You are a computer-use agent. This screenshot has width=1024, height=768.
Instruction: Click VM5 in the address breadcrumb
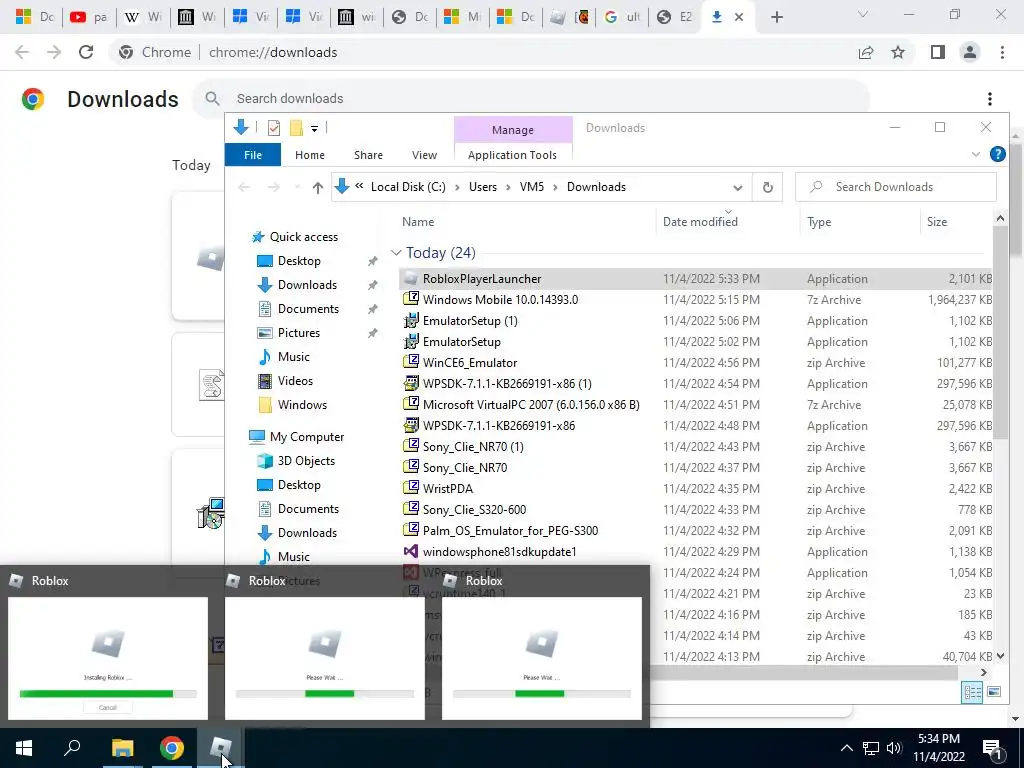click(532, 187)
